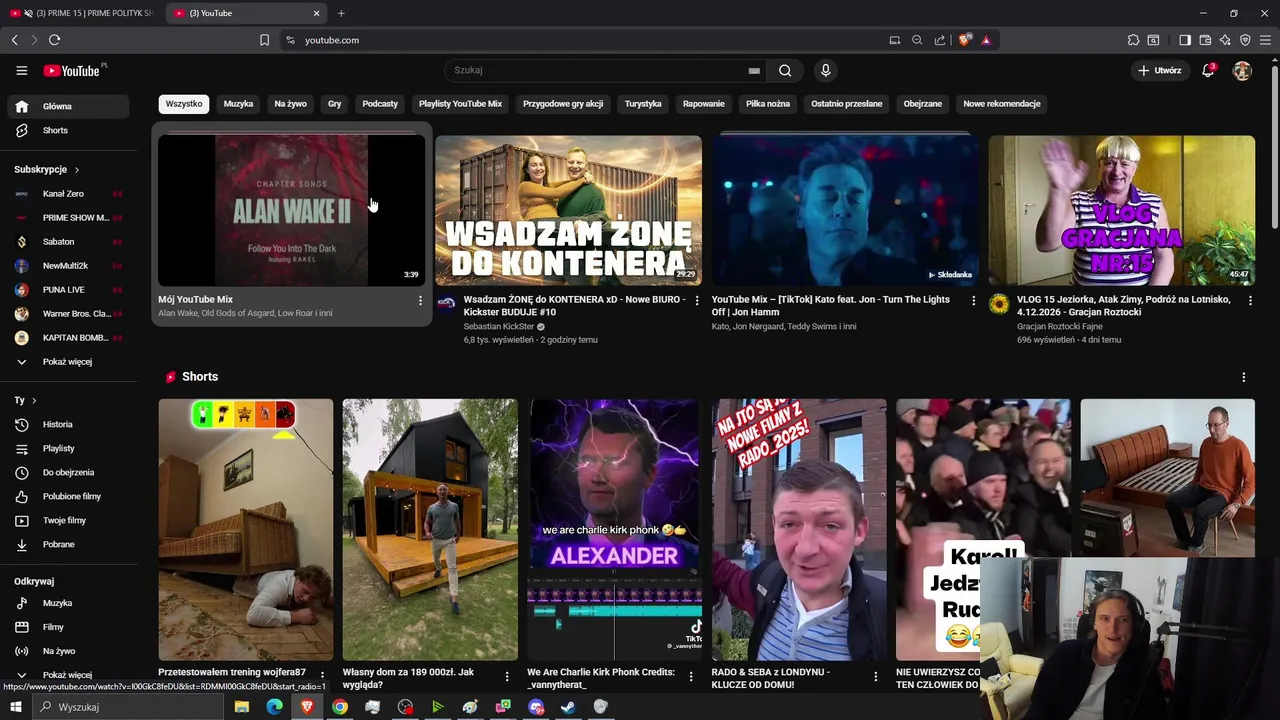The width and height of the screenshot is (1280, 720).
Task: Open options for Mój YouTube Mix
Action: pyautogui.click(x=420, y=300)
